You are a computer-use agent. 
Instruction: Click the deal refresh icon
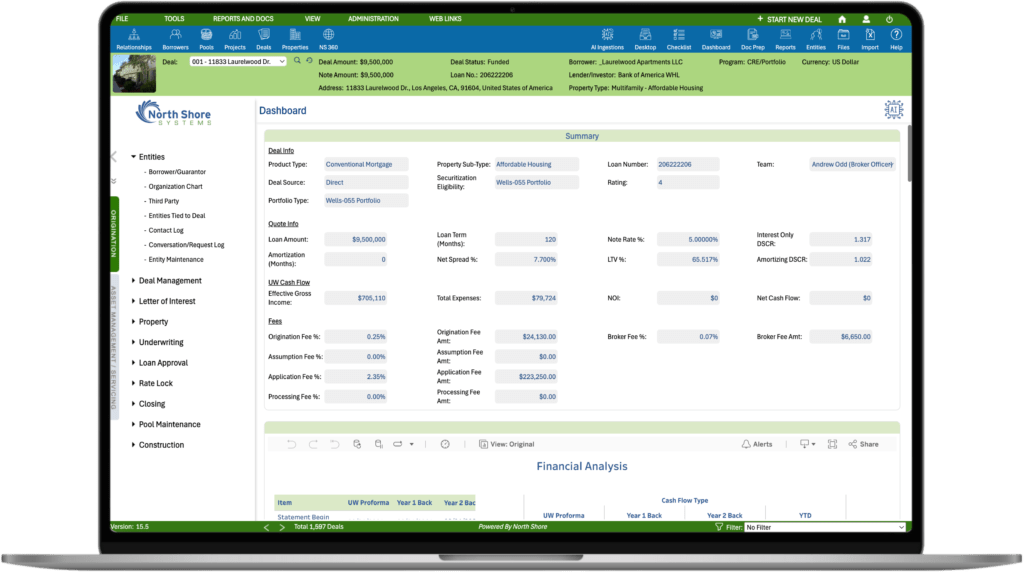(310, 61)
